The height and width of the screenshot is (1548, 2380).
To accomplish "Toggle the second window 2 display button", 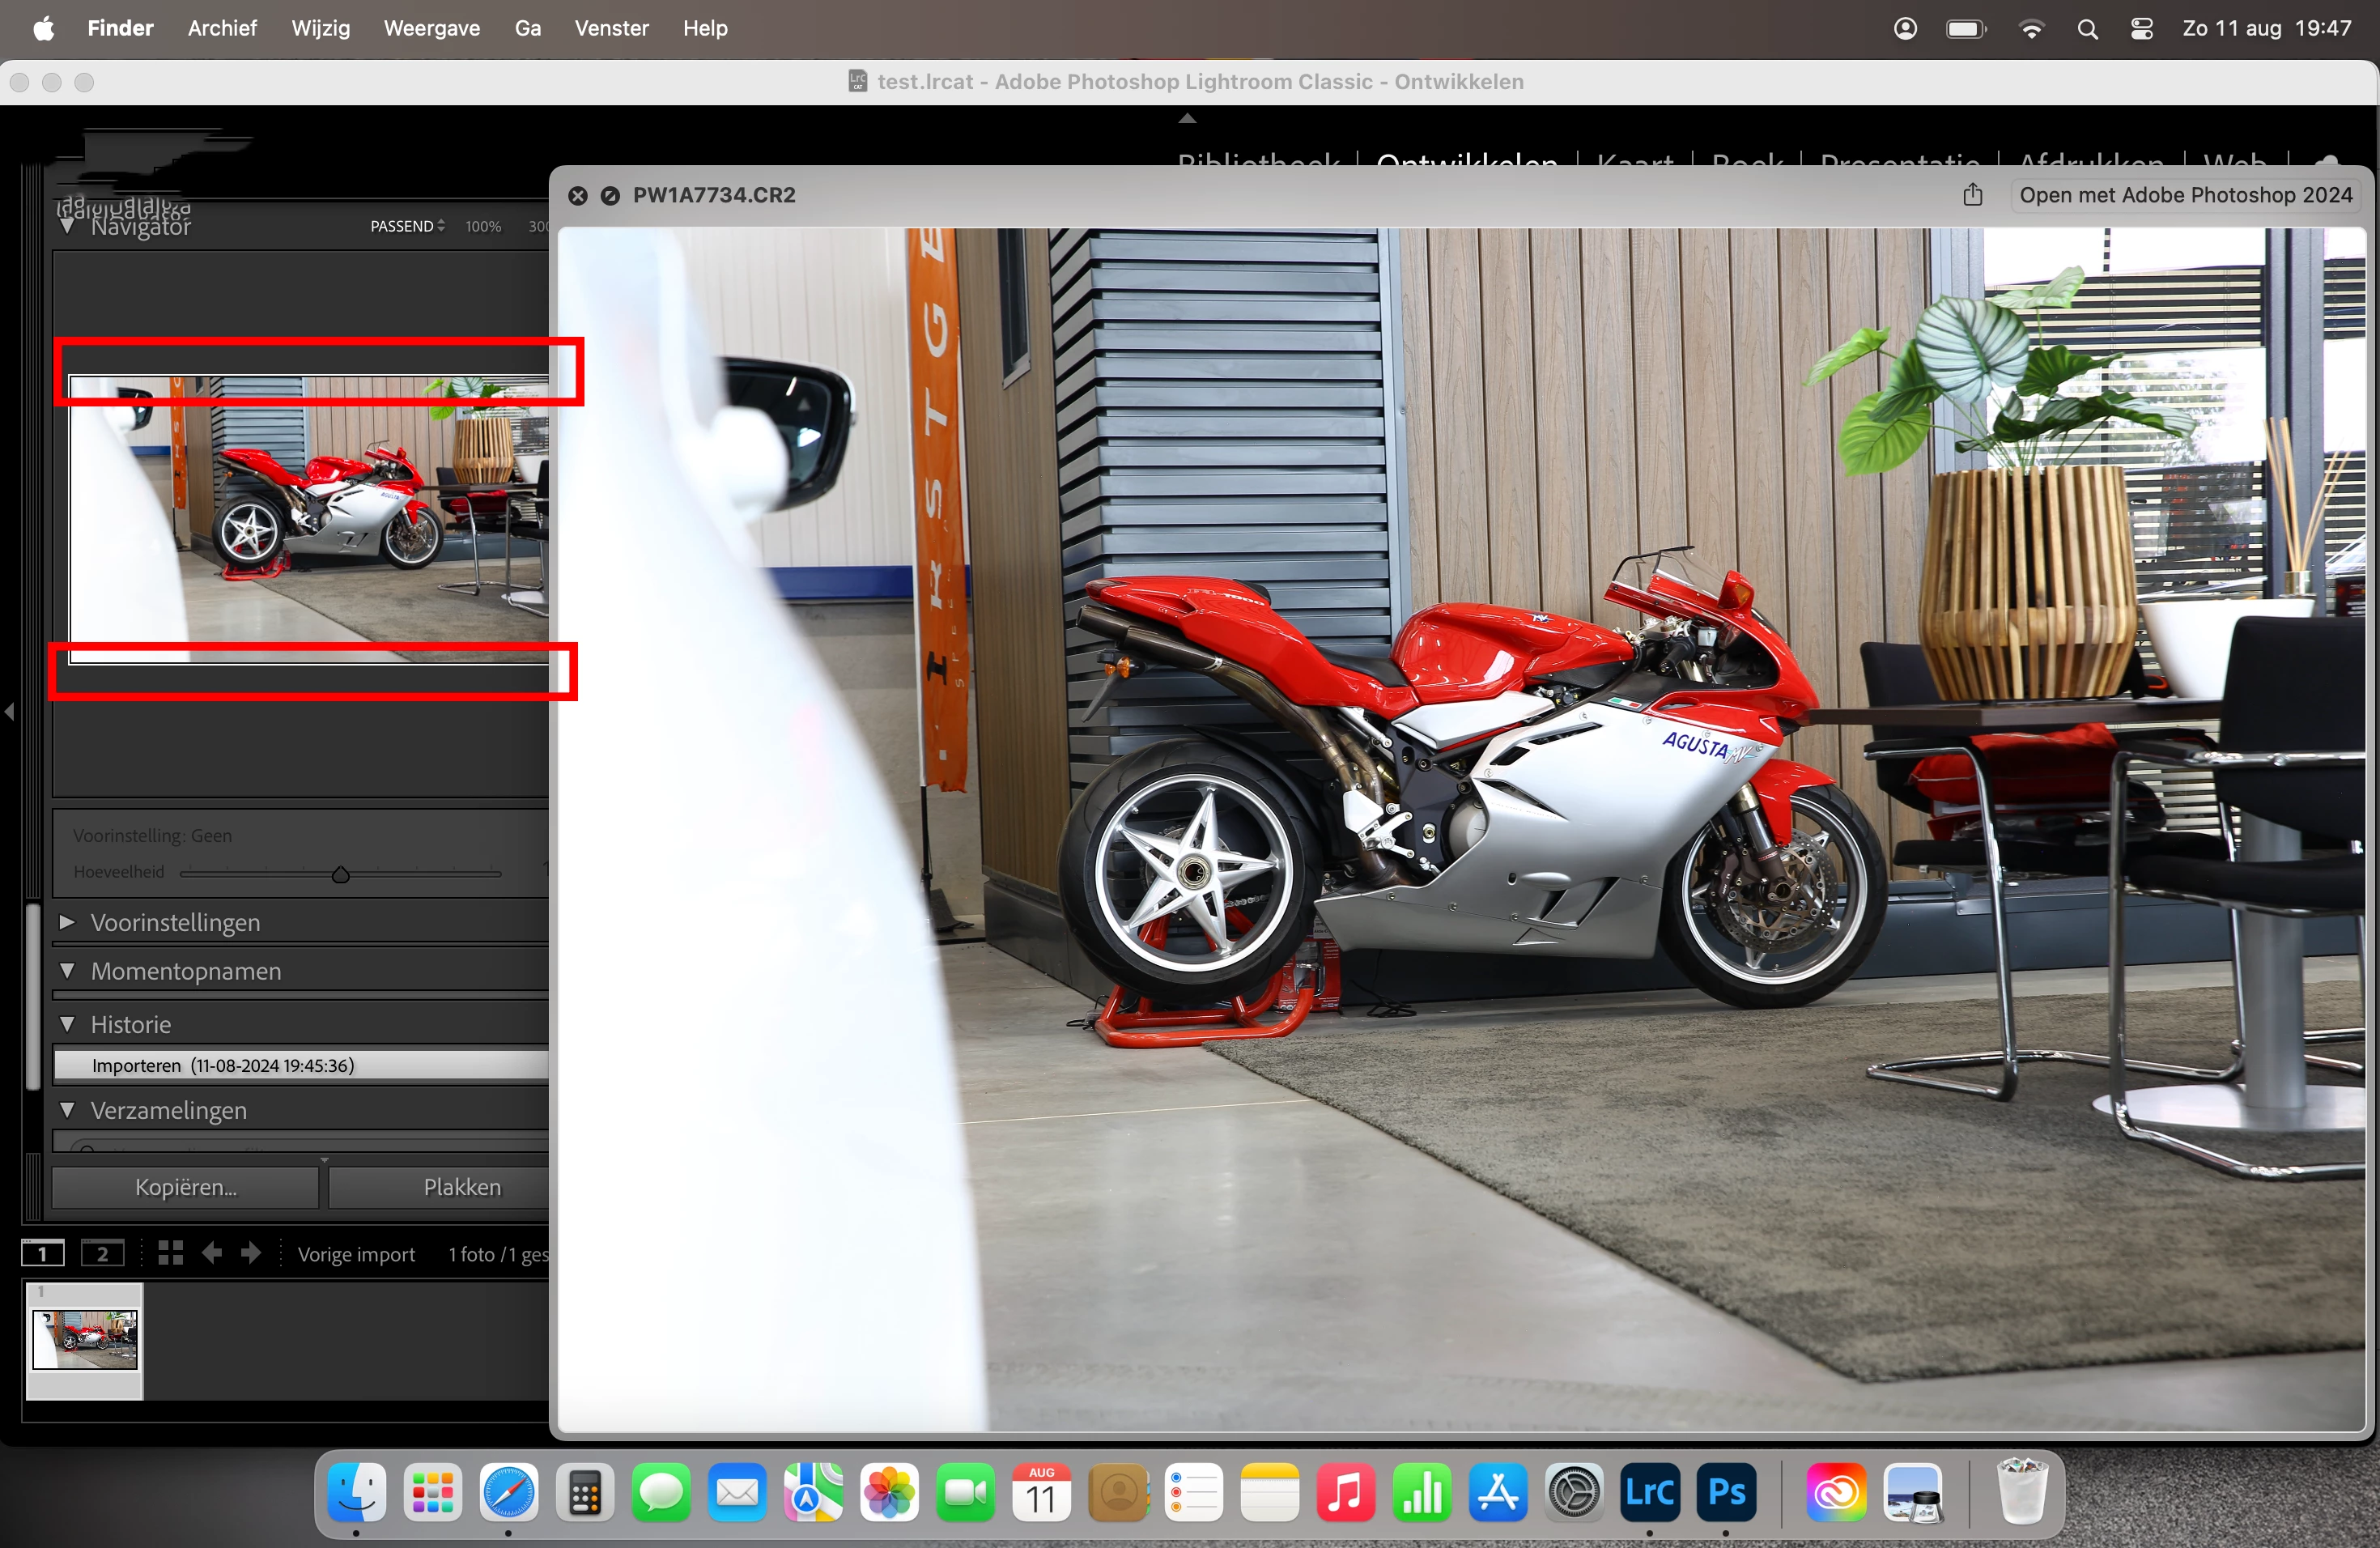I will pyautogui.click(x=102, y=1253).
